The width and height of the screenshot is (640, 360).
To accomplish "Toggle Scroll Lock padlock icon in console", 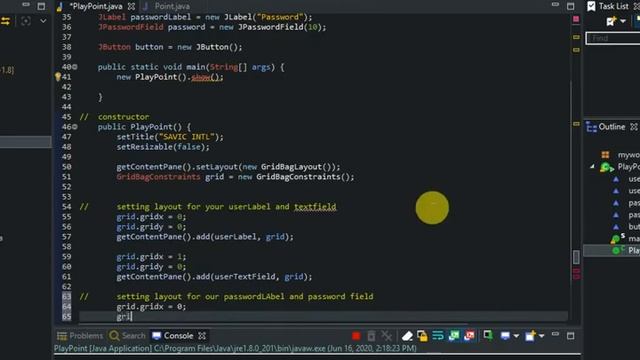I will pyautogui.click(x=422, y=336).
